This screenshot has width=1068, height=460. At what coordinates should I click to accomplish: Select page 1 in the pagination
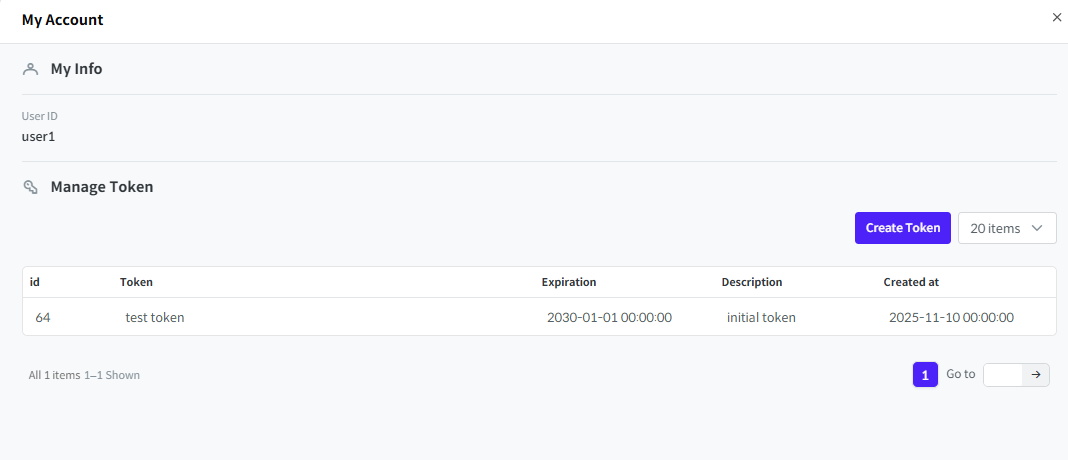pos(925,375)
